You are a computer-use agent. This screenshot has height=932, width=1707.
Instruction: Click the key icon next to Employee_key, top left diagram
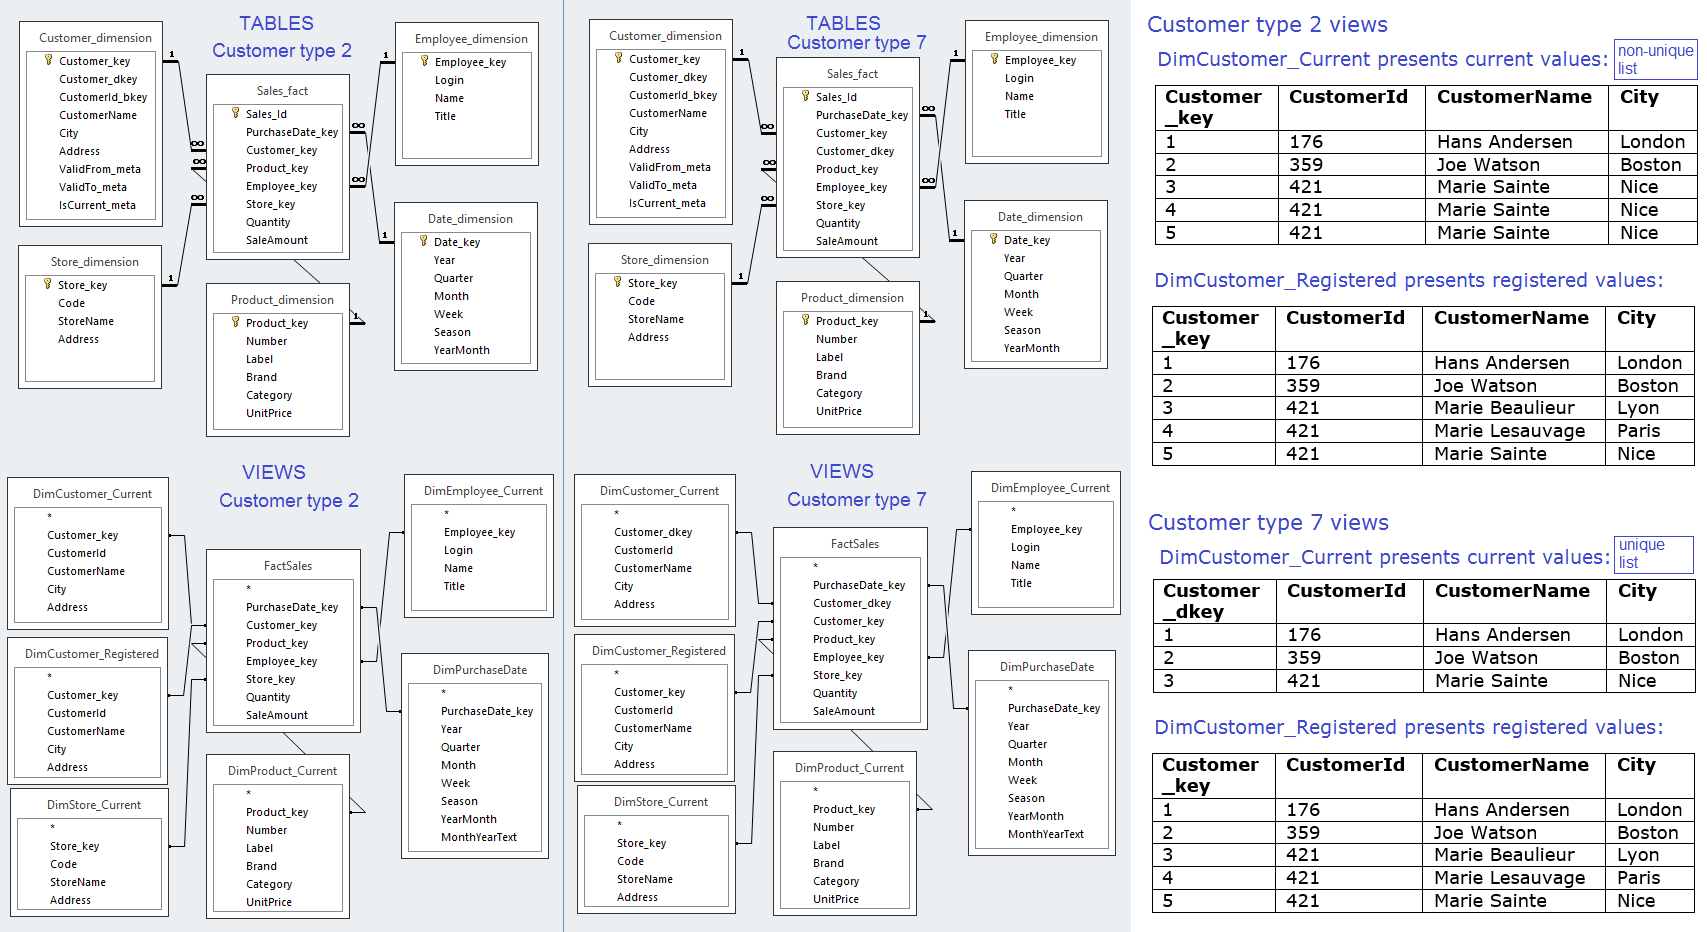pyautogui.click(x=424, y=61)
